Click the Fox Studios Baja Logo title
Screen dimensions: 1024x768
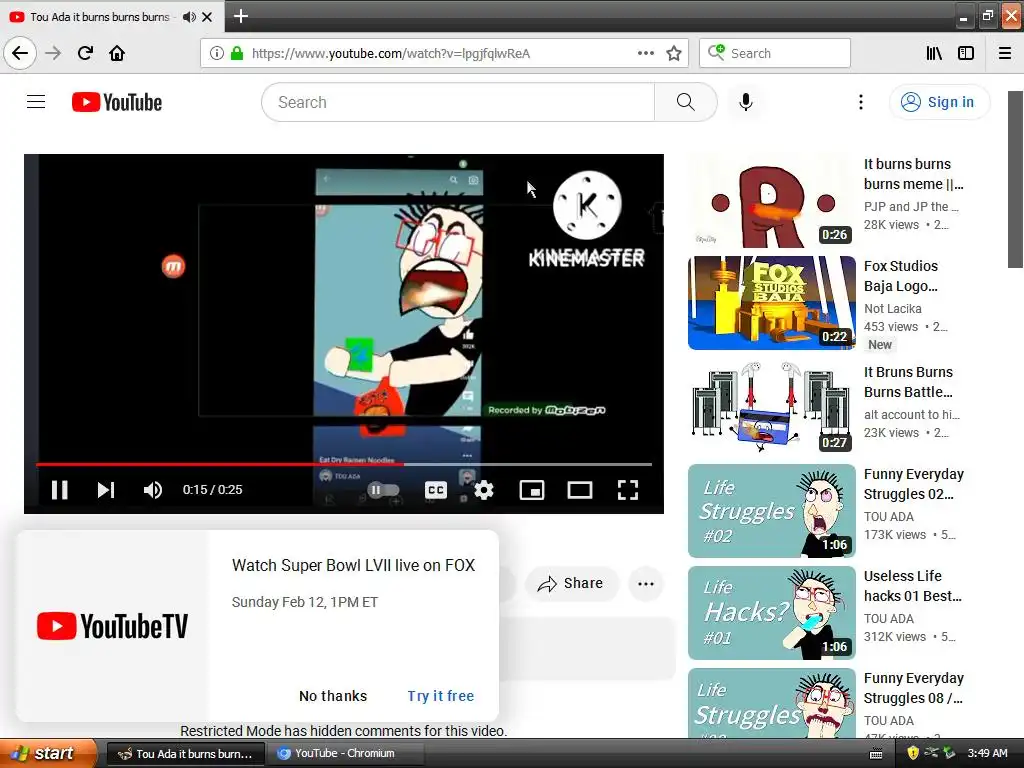(x=901, y=276)
